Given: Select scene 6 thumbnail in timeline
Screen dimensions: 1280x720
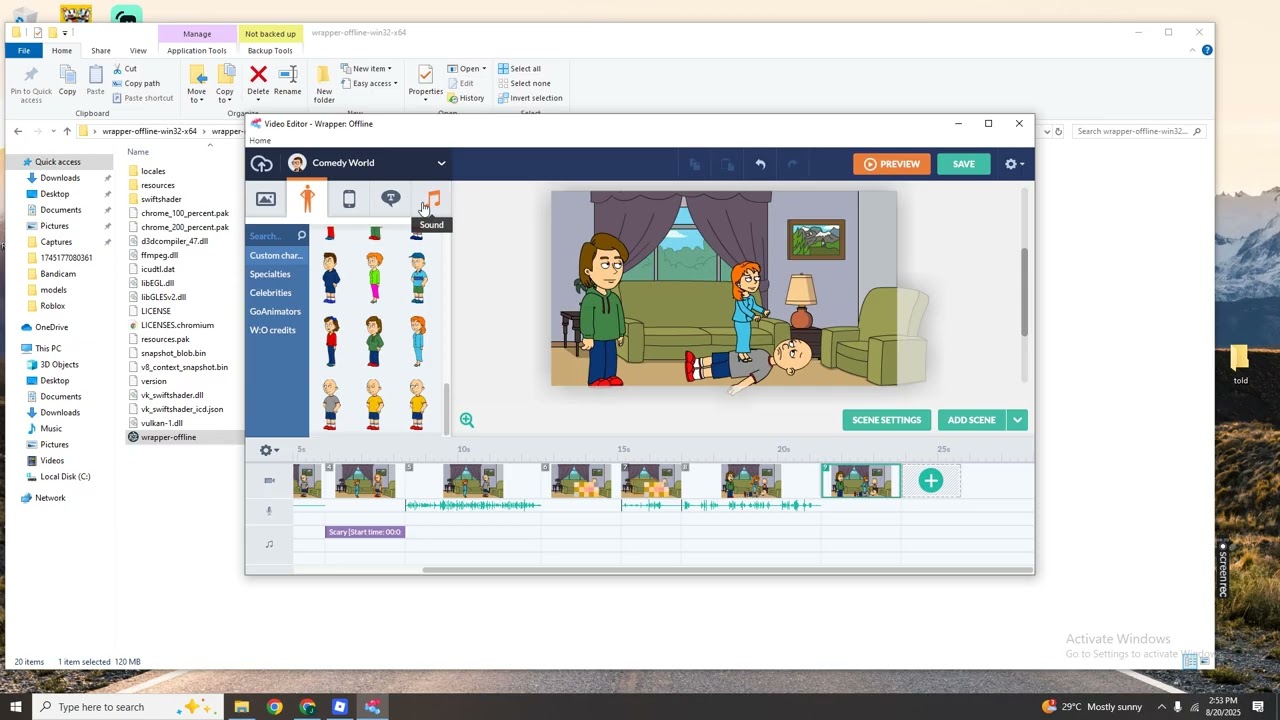Looking at the screenshot, I should click(x=581, y=481).
